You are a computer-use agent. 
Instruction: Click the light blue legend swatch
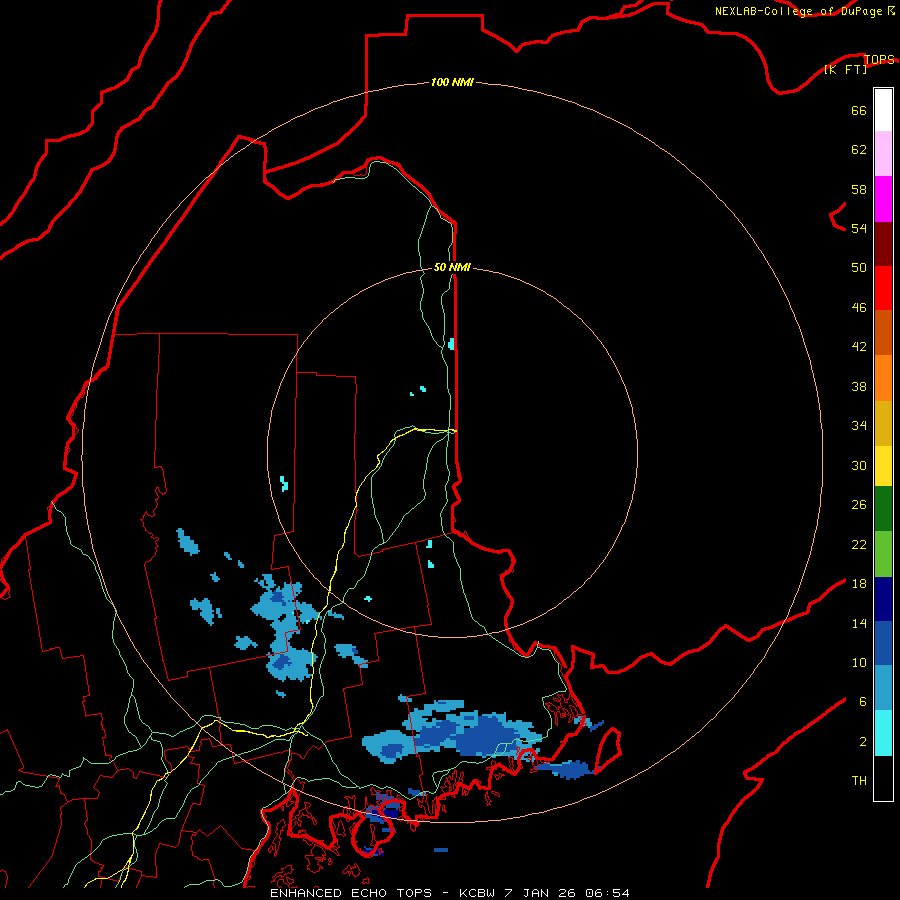pos(883,688)
